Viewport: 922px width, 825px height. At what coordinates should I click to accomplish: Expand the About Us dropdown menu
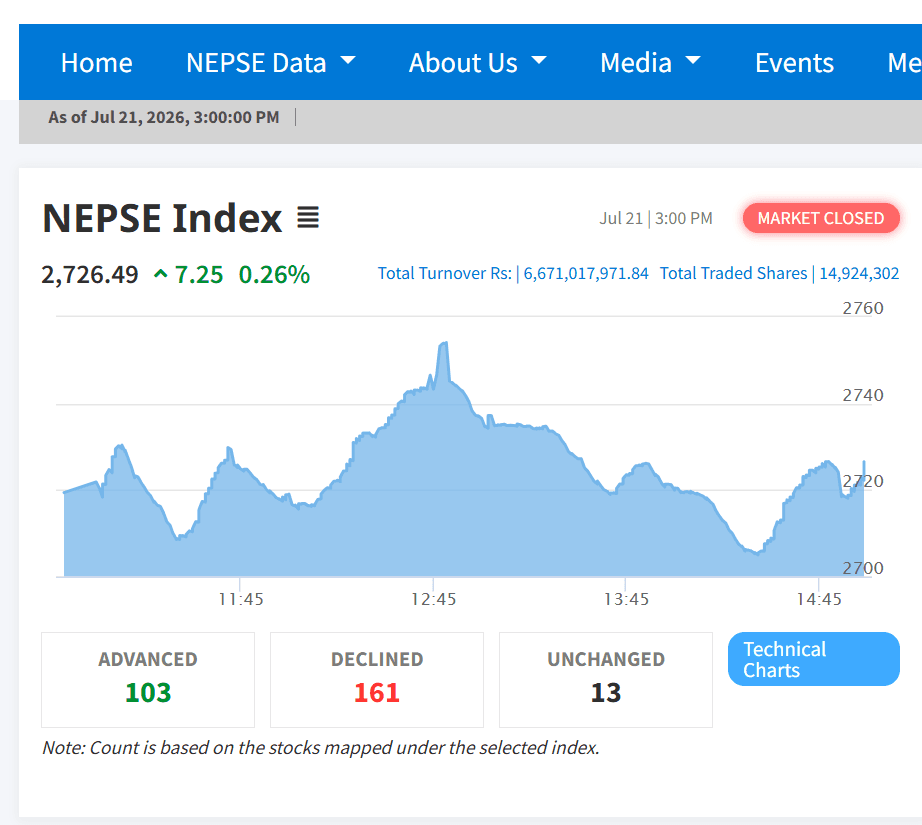pos(477,63)
